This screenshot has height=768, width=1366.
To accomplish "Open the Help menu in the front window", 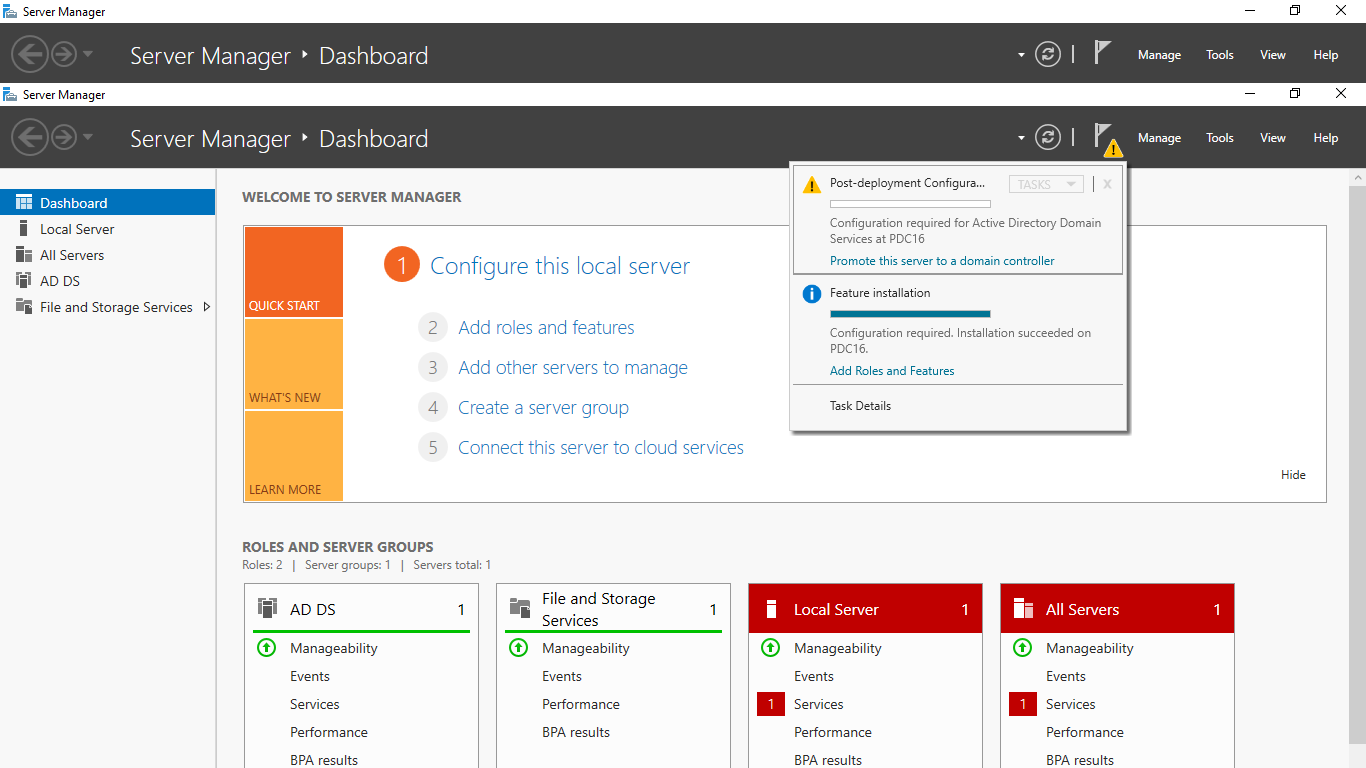I will pyautogui.click(x=1326, y=138).
